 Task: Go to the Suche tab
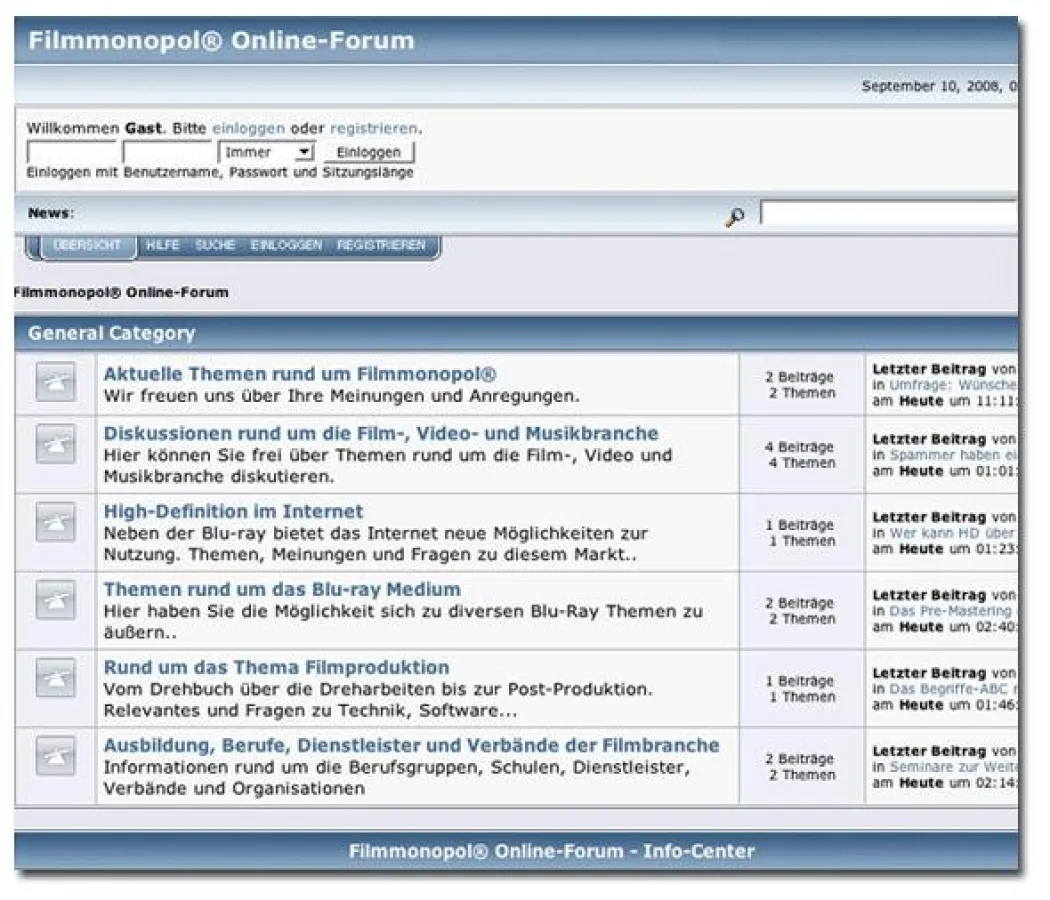click(214, 245)
